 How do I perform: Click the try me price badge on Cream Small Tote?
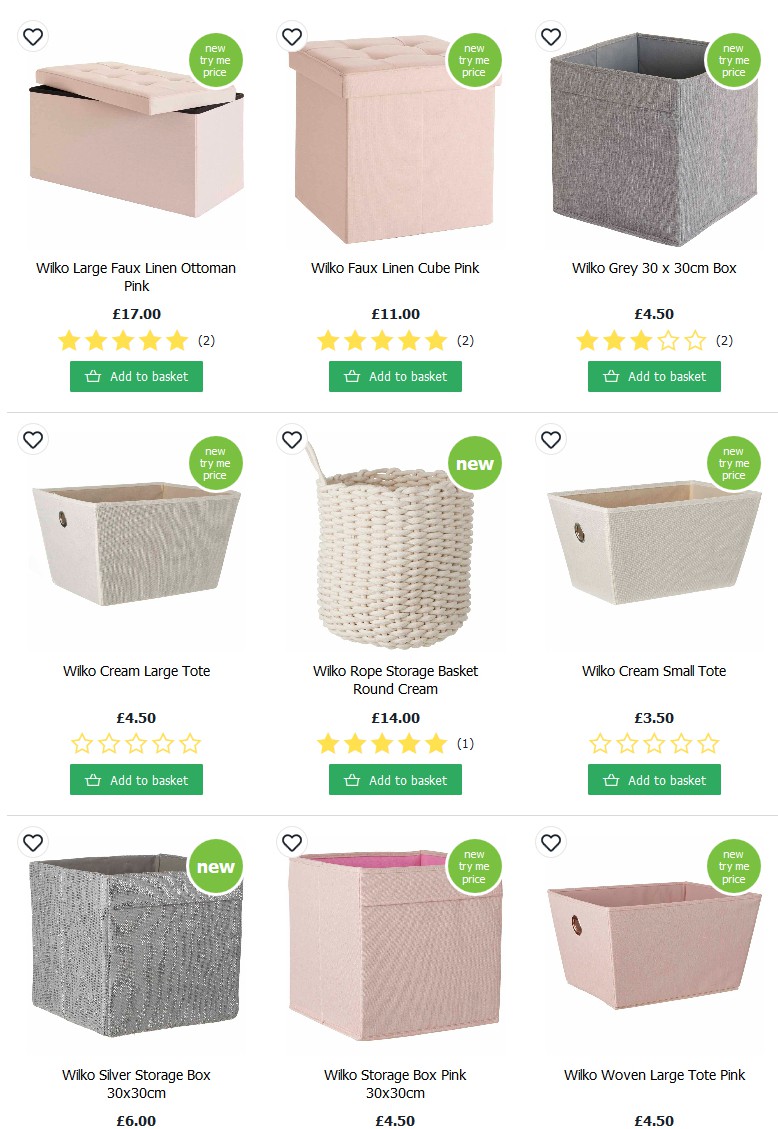[733, 463]
